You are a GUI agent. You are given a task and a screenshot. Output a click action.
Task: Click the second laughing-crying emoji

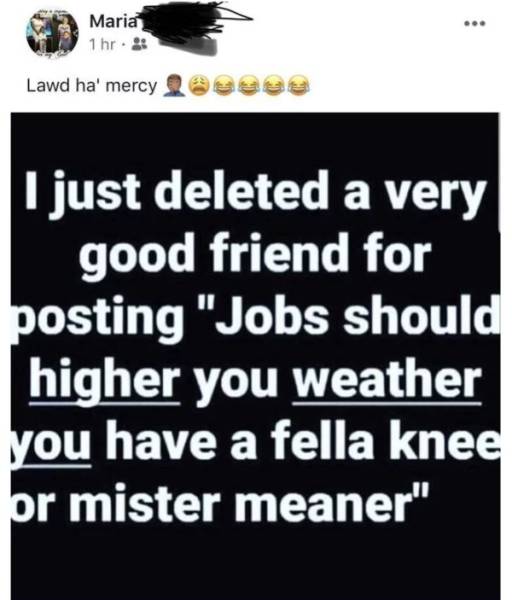pos(250,85)
